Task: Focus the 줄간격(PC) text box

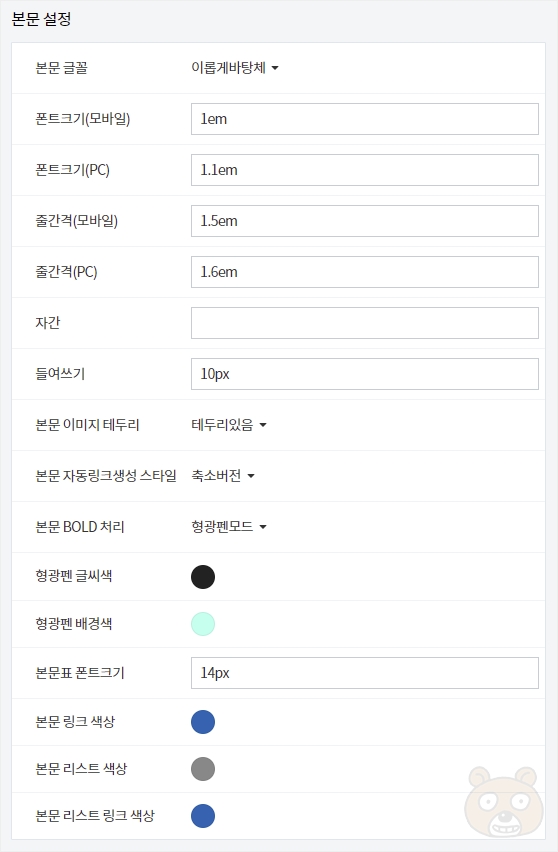Action: (365, 272)
